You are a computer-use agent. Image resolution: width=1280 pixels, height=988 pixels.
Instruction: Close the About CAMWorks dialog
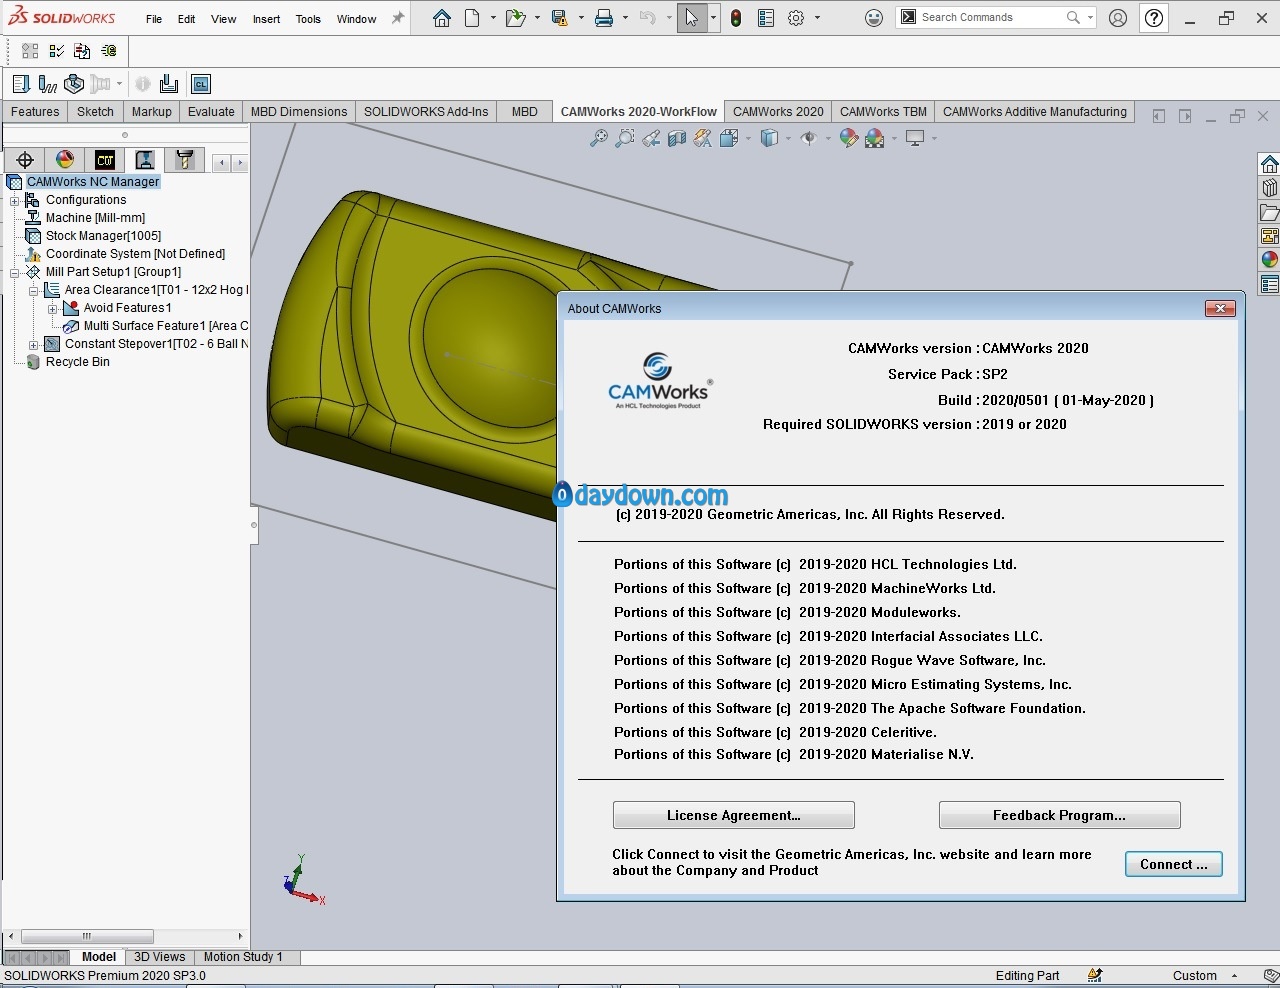point(1220,308)
